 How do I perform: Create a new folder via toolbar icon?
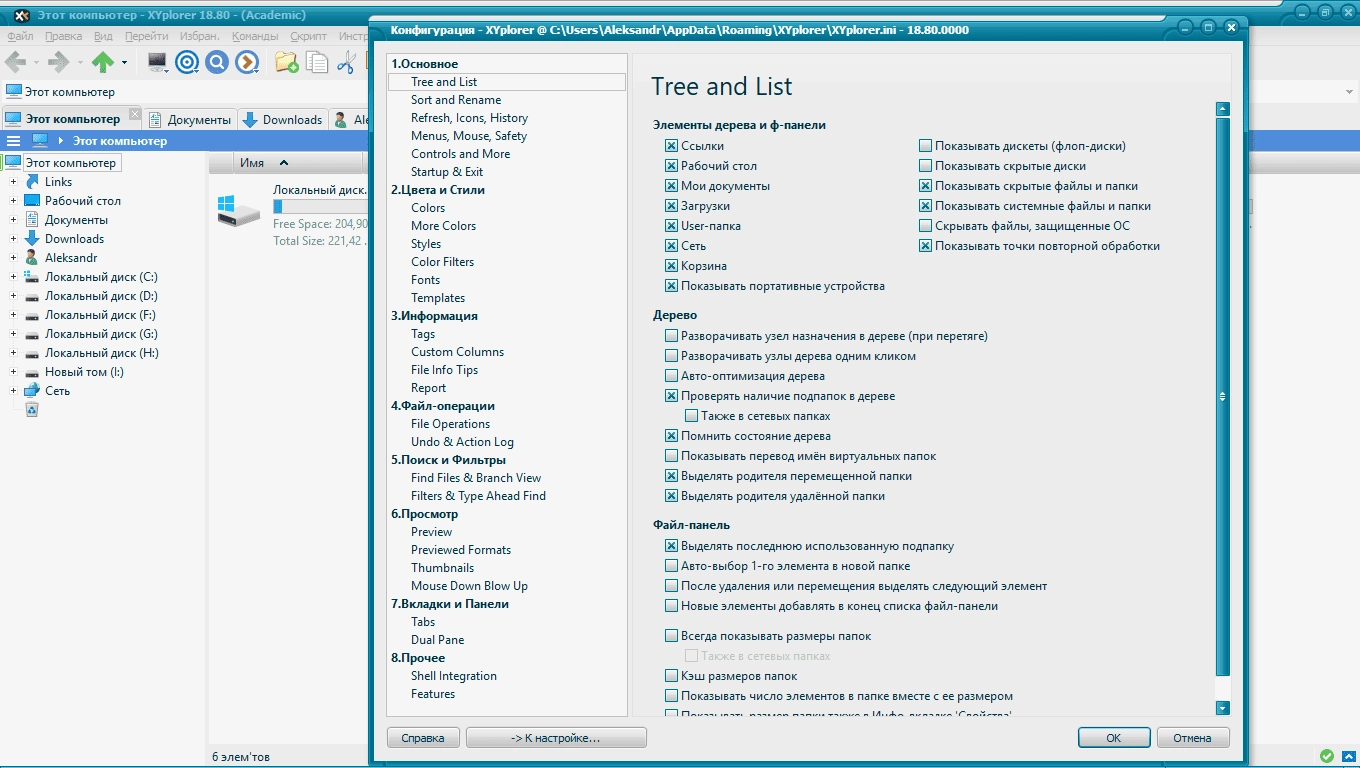(x=287, y=62)
